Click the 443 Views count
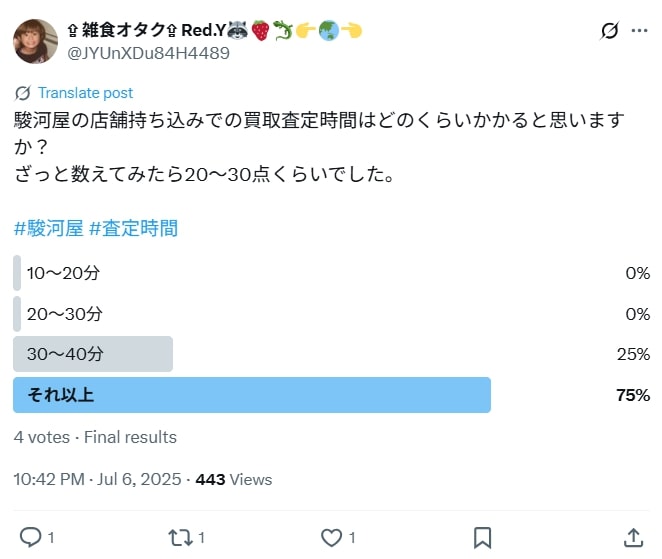 [x=233, y=480]
